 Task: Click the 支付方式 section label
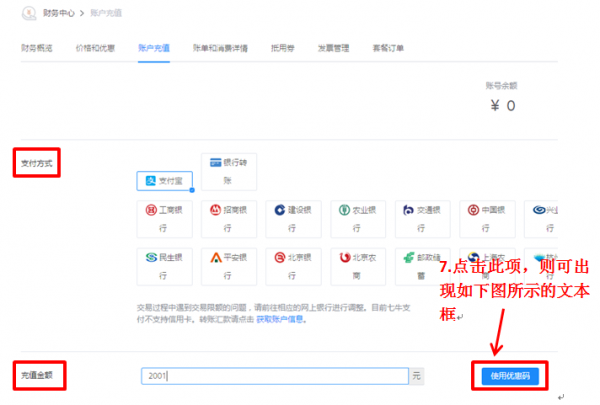tap(37, 163)
